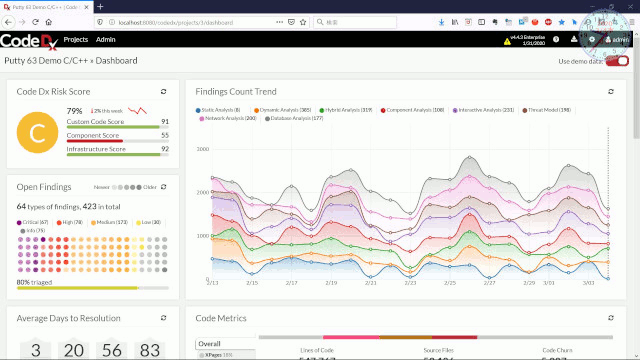Close the Putty 63 Demo tab
This screenshot has height=360, width=640.
(x=86, y=7)
